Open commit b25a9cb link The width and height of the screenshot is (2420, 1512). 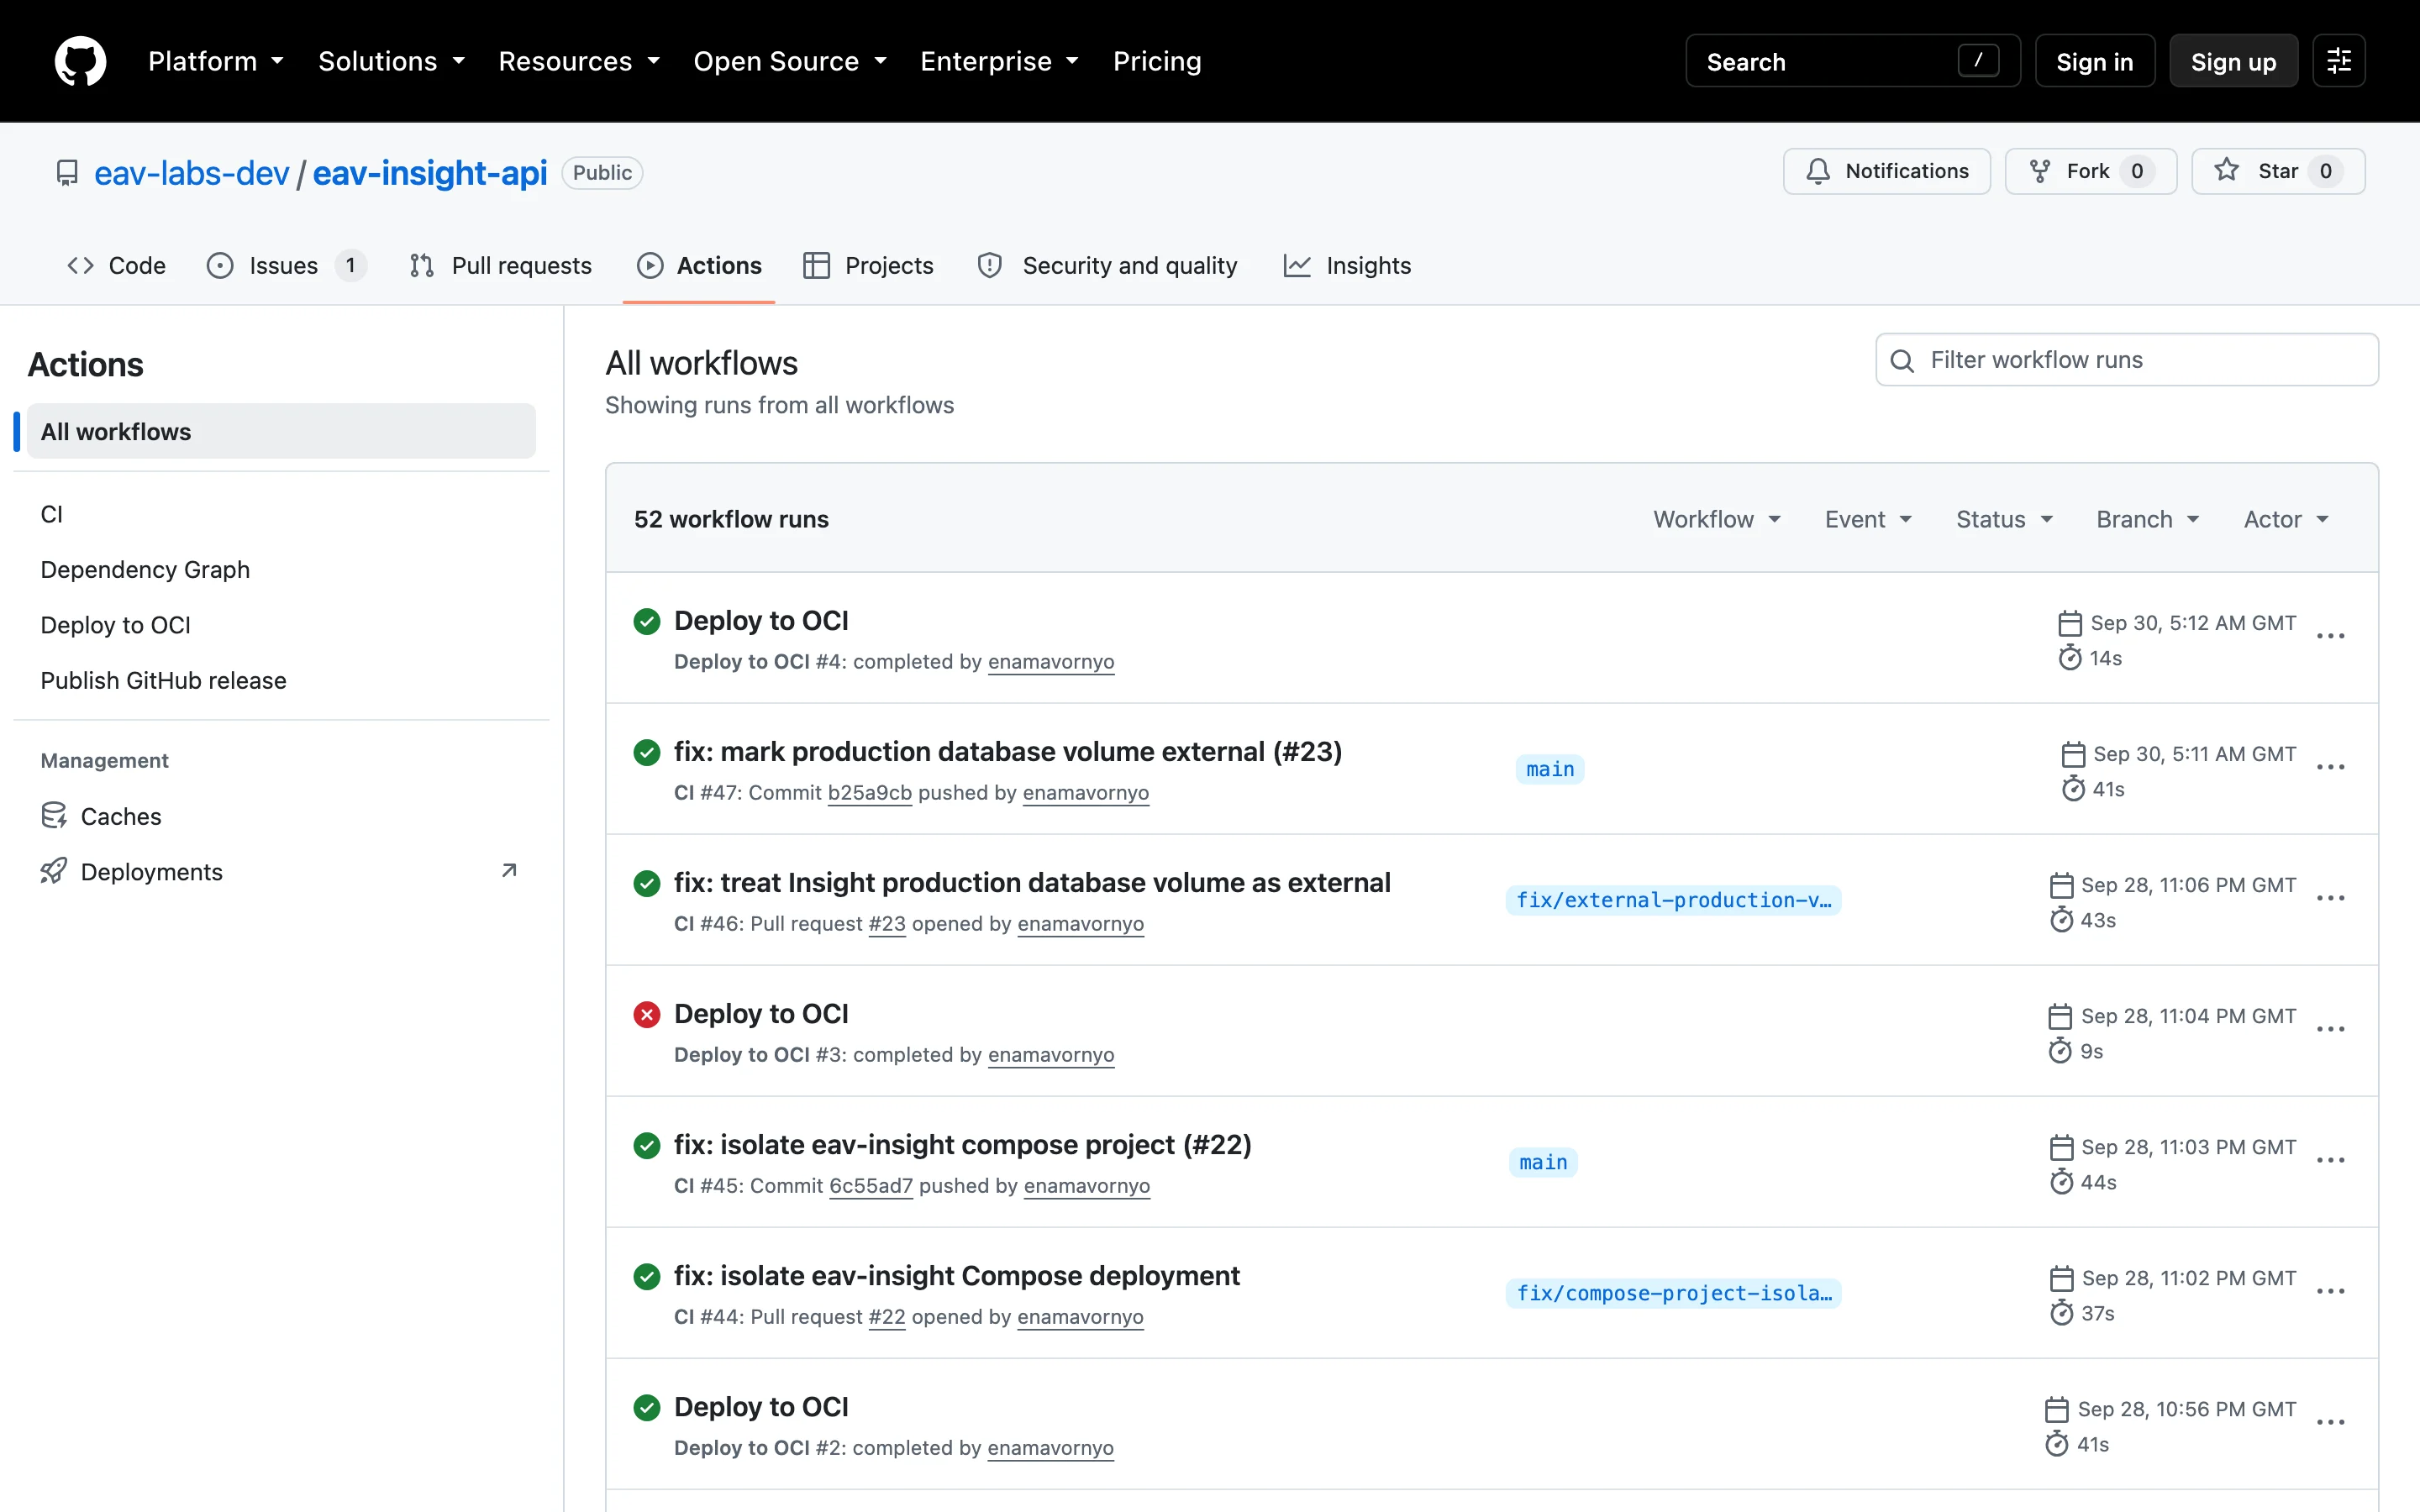click(869, 792)
